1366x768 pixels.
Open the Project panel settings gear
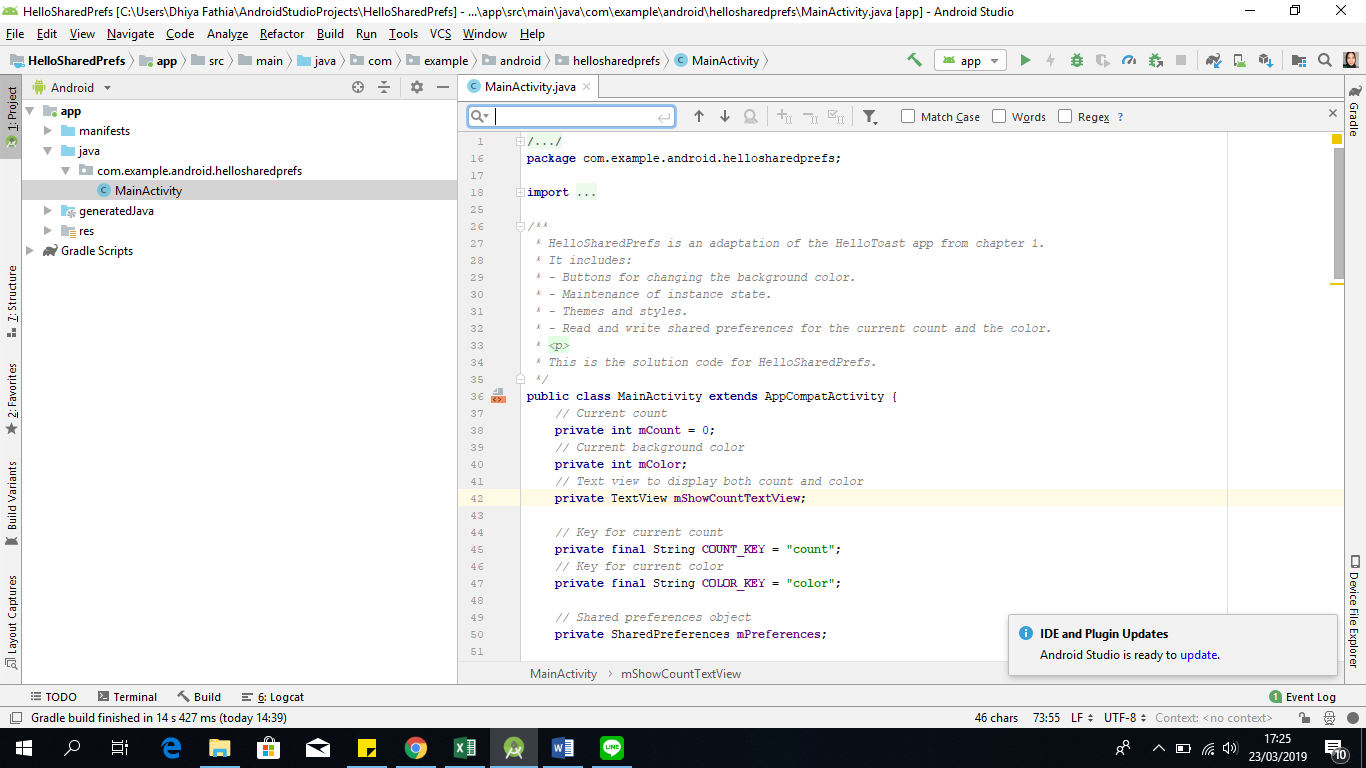pos(416,87)
